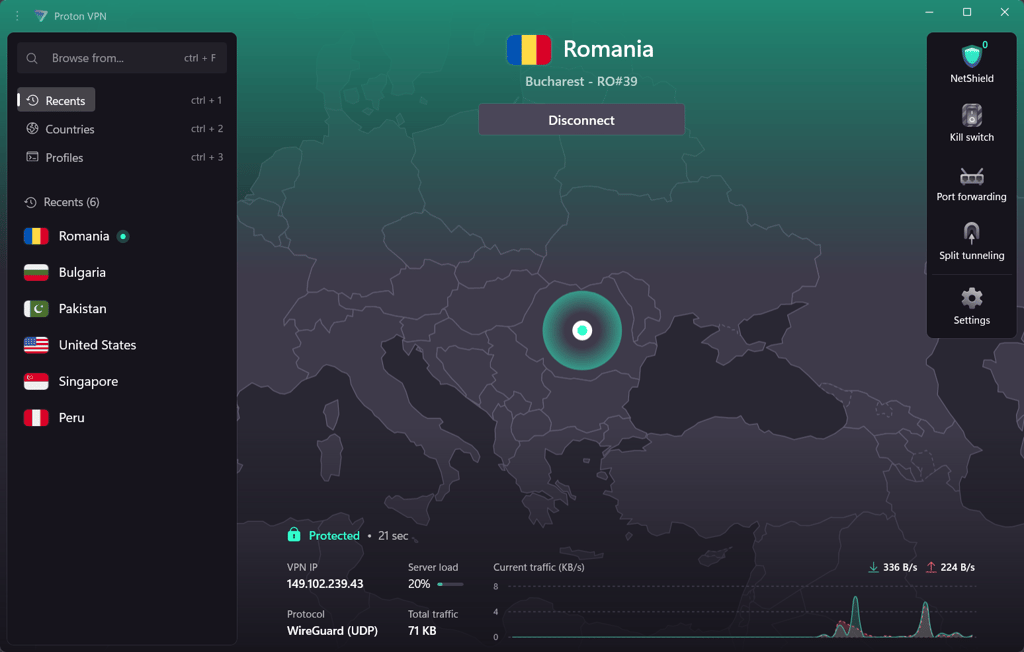The image size is (1024, 652).
Task: Select Peru in the recents list
Action: click(121, 417)
